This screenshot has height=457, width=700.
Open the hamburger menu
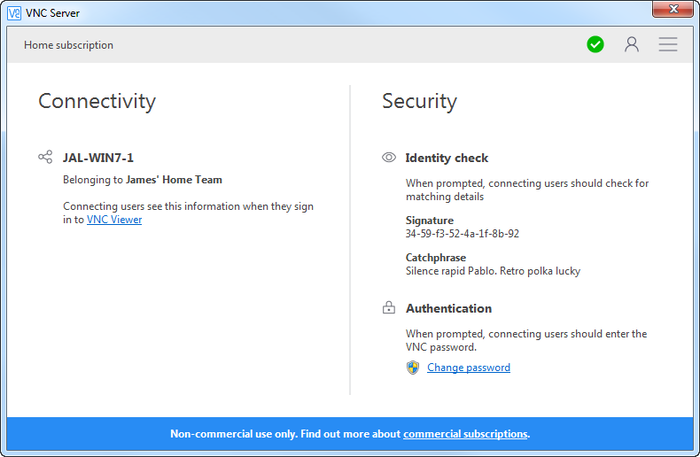point(668,44)
